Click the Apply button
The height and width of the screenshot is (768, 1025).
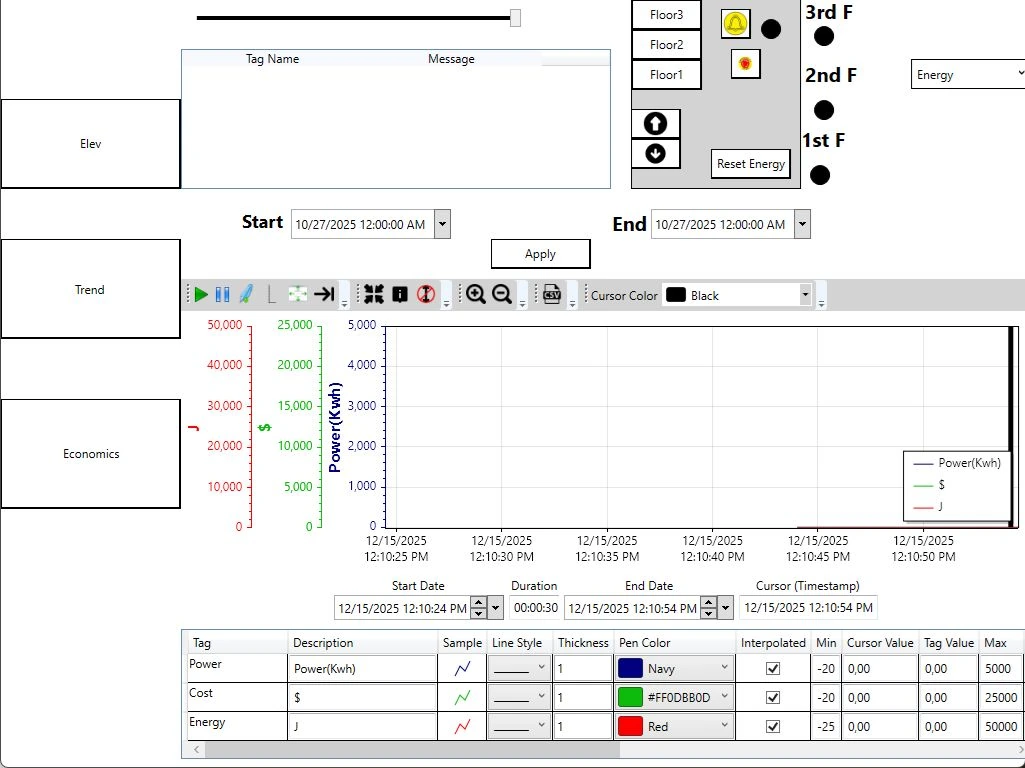point(541,254)
